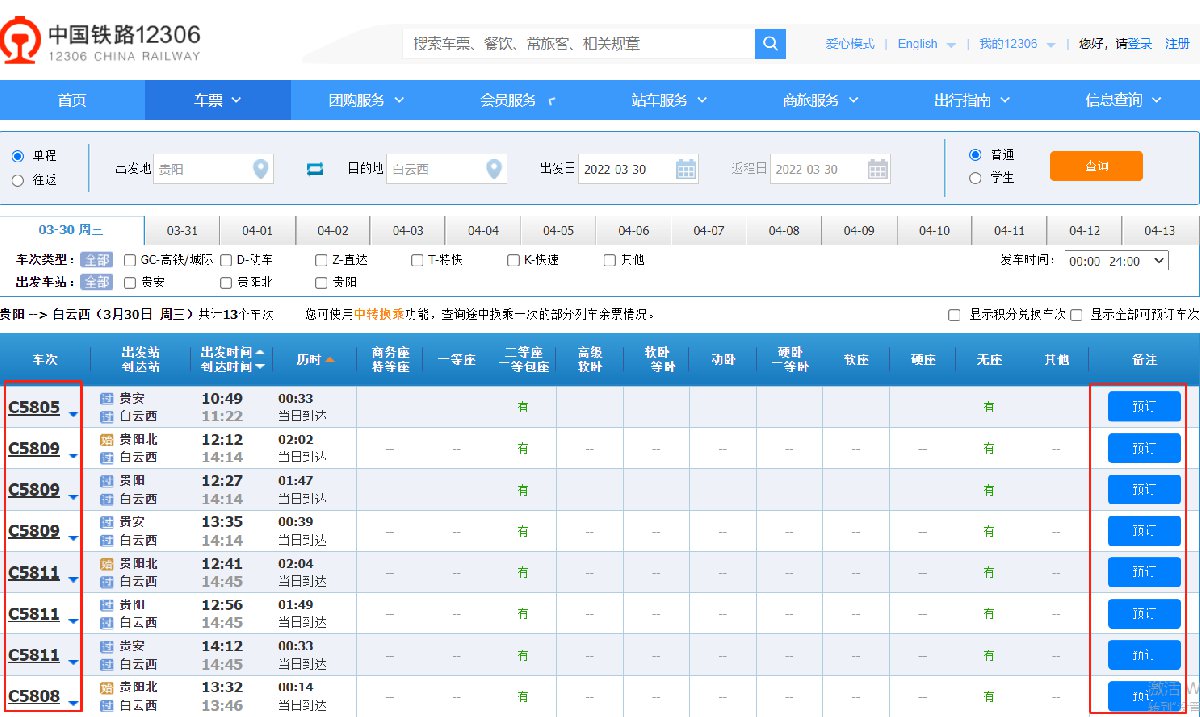The width and height of the screenshot is (1200, 717).
Task: Click 预订 button for train C5805
Action: point(1144,407)
